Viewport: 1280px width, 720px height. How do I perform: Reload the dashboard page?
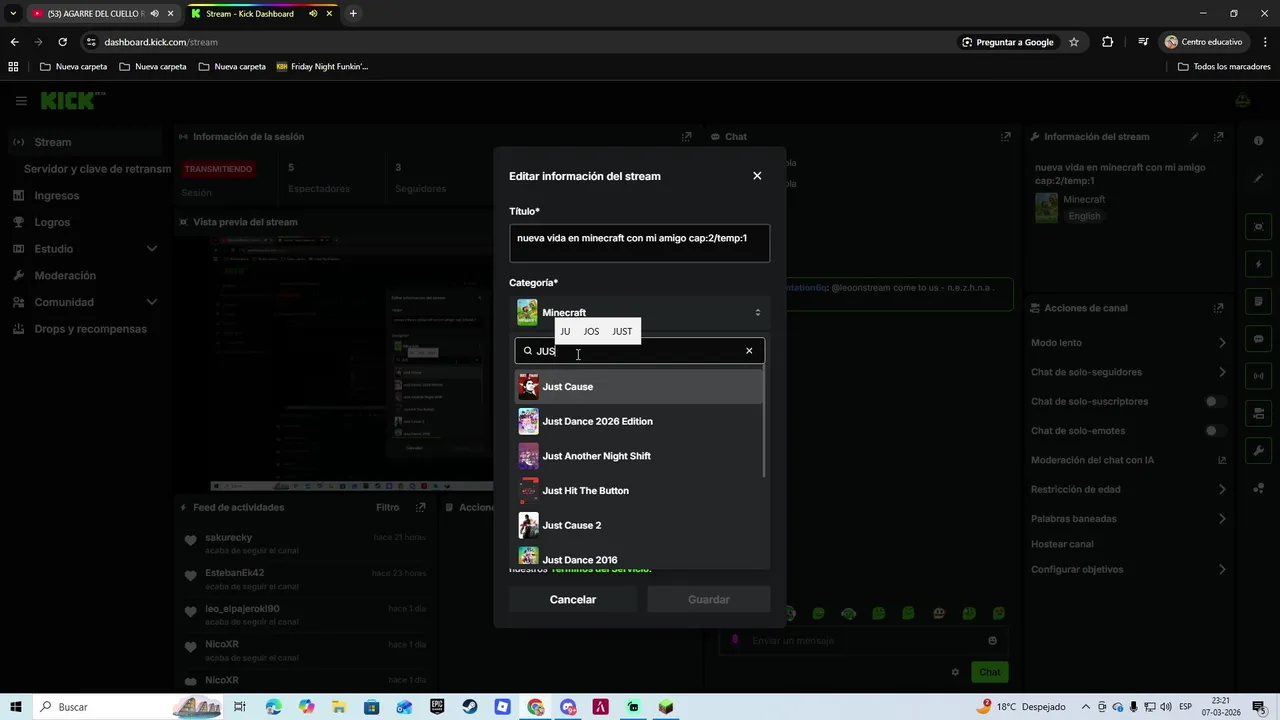[x=62, y=42]
